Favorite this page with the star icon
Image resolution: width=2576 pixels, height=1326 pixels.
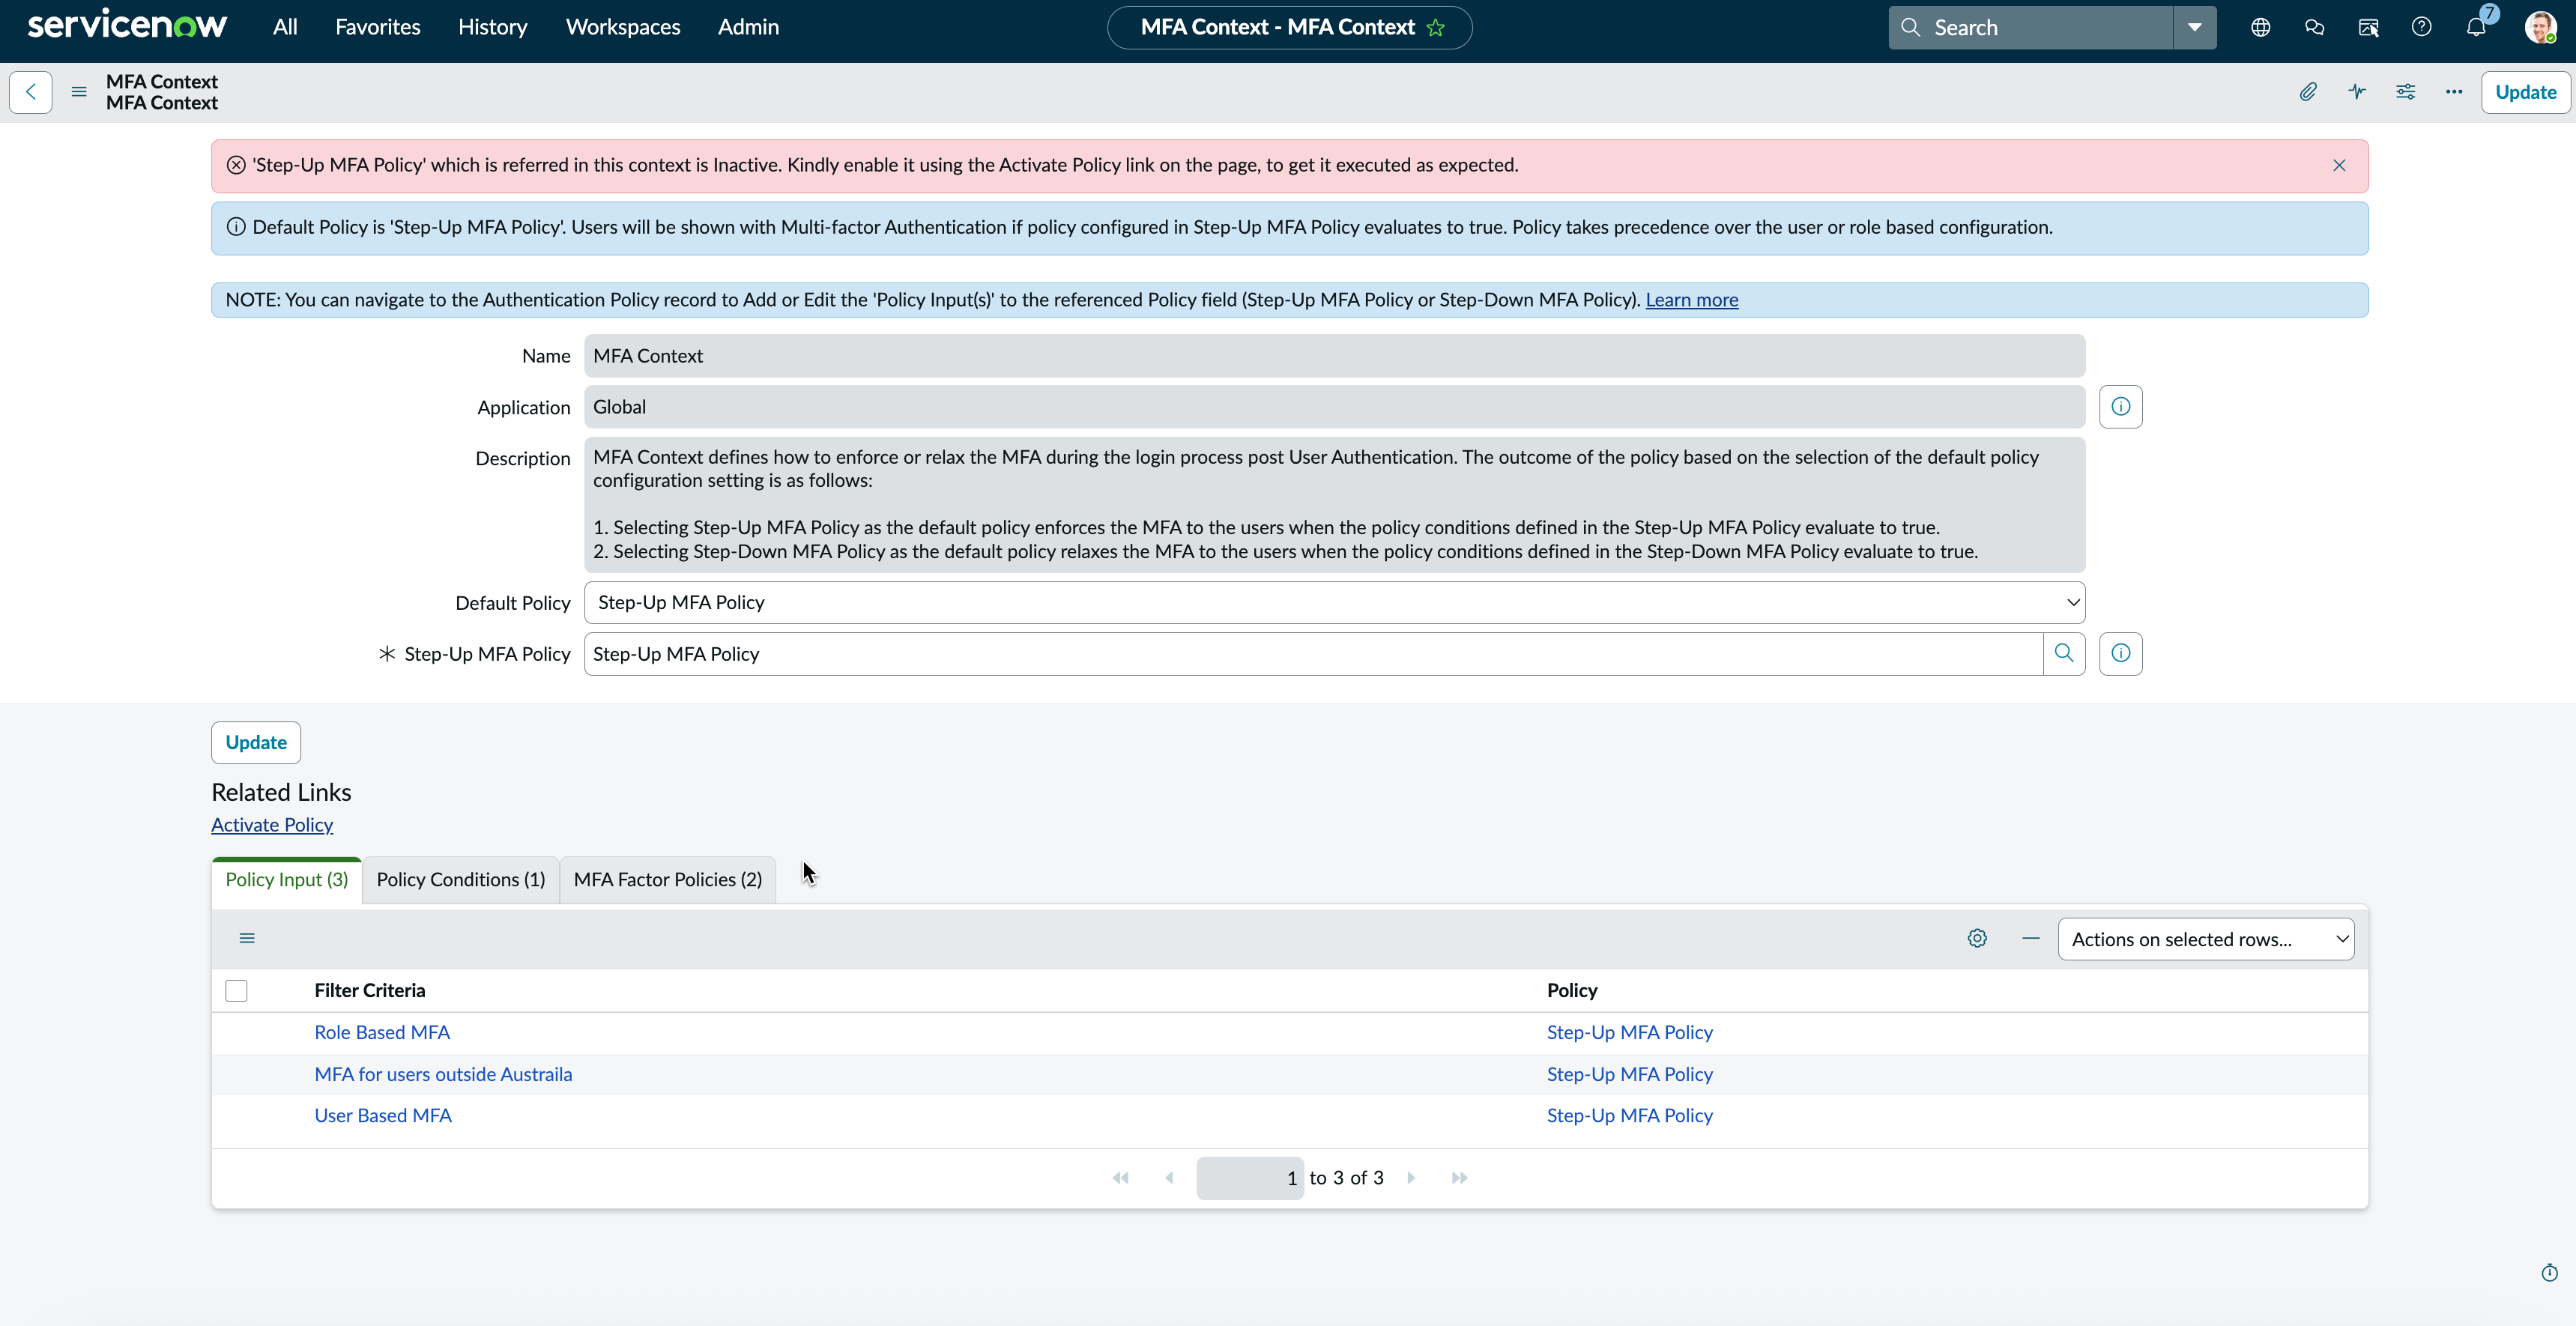pos(1436,28)
